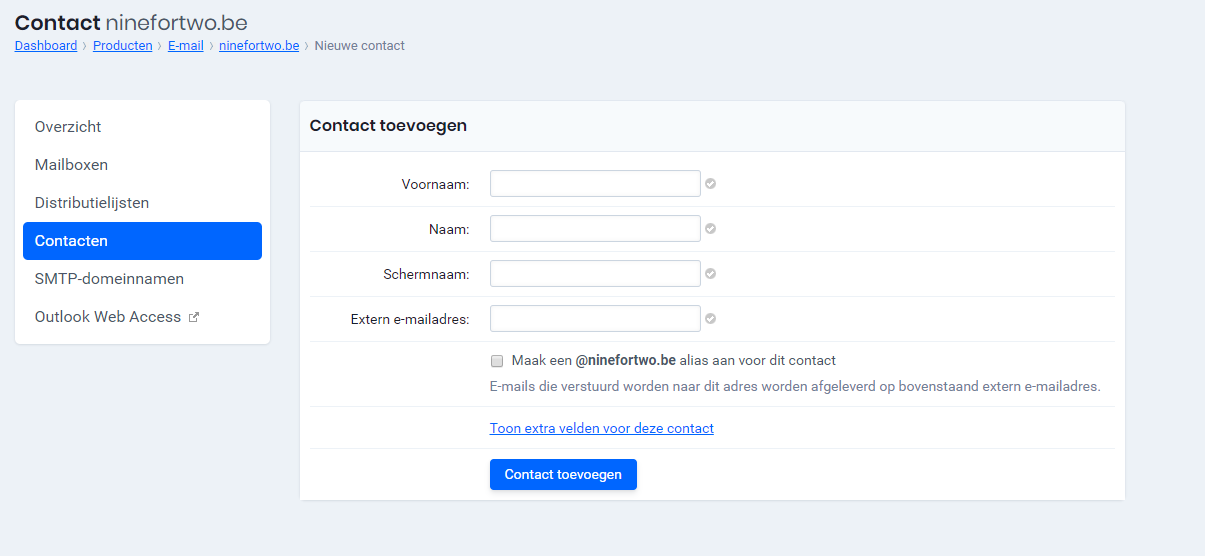The width and height of the screenshot is (1205, 556).
Task: Click the validation checkmark icon beside Voornaam
Action: pyautogui.click(x=710, y=184)
